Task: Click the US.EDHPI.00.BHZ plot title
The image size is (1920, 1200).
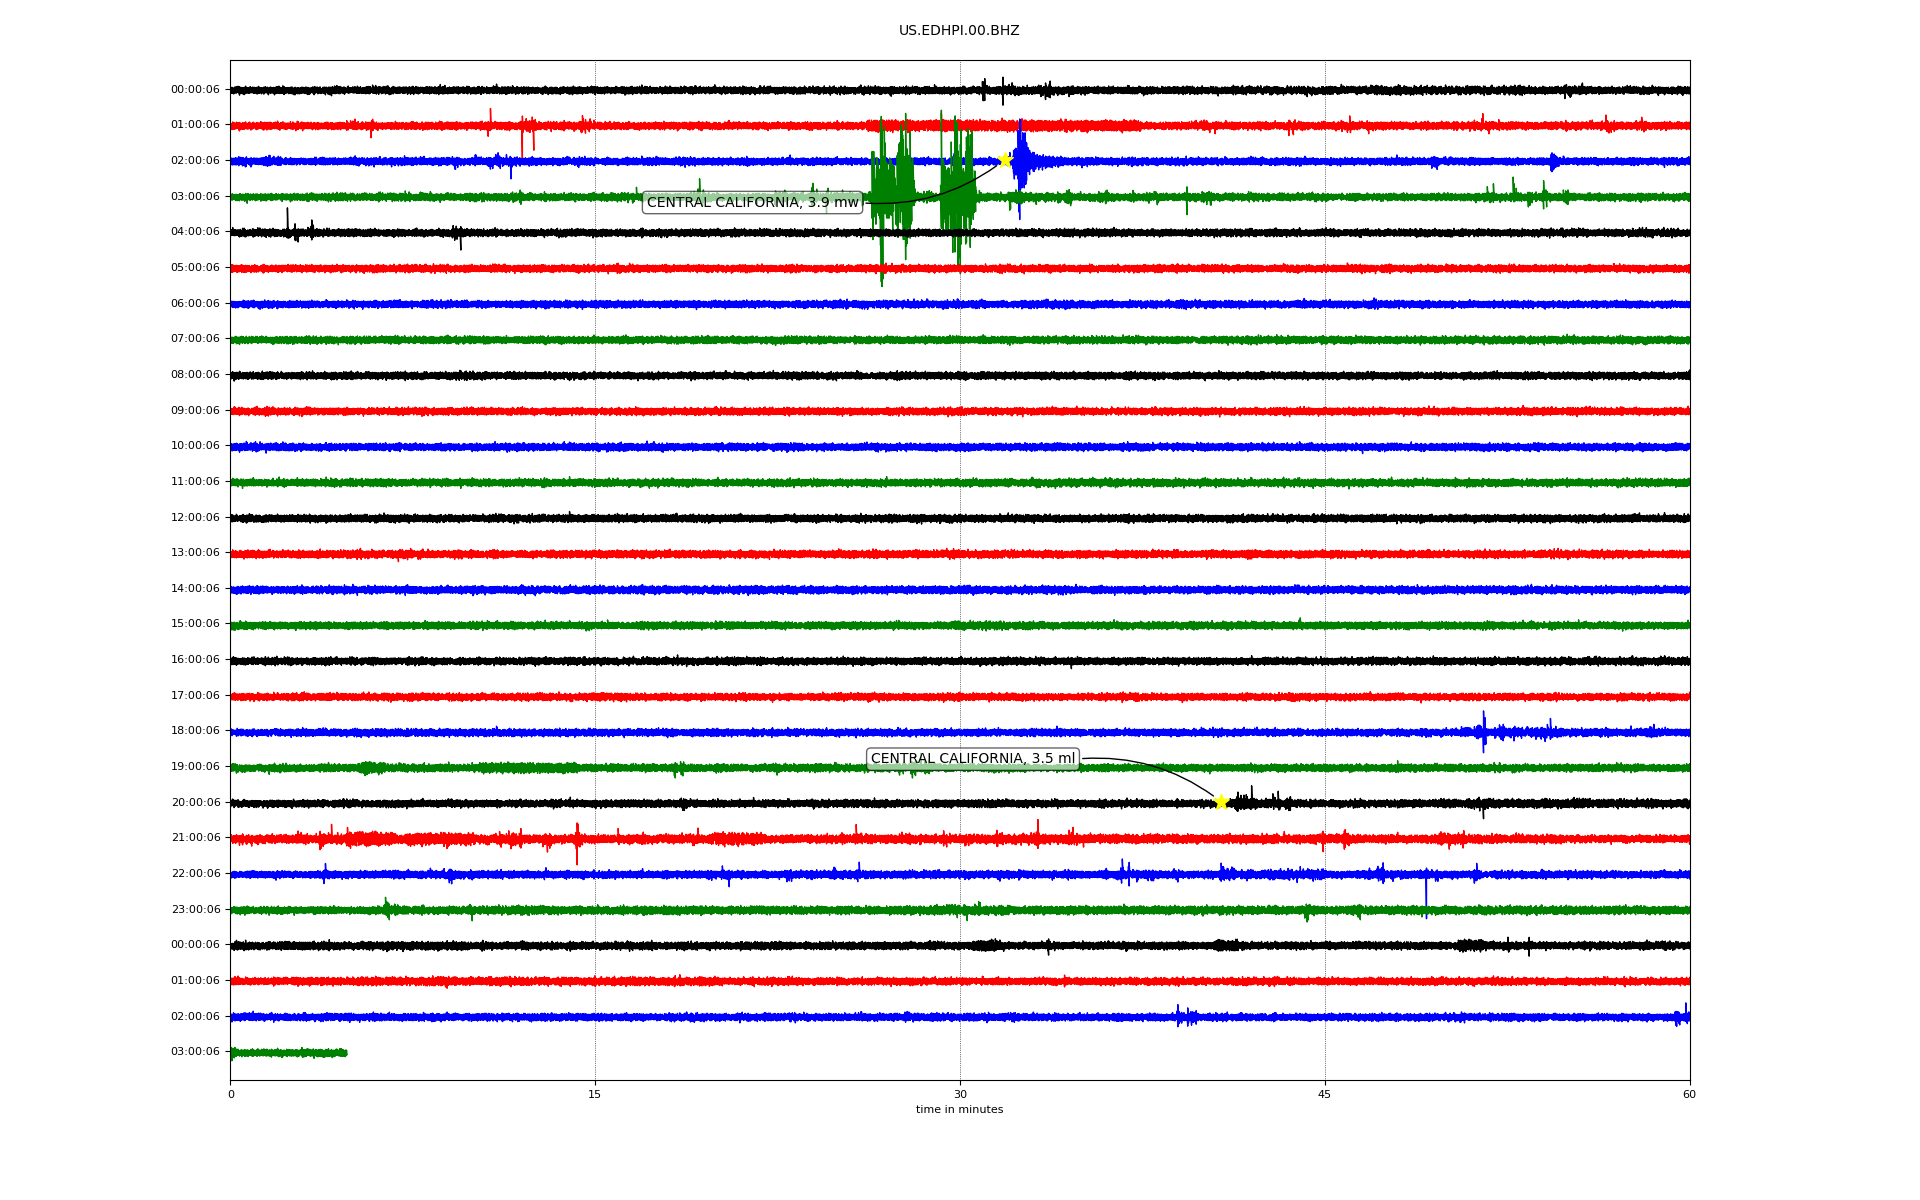Action: point(958,31)
